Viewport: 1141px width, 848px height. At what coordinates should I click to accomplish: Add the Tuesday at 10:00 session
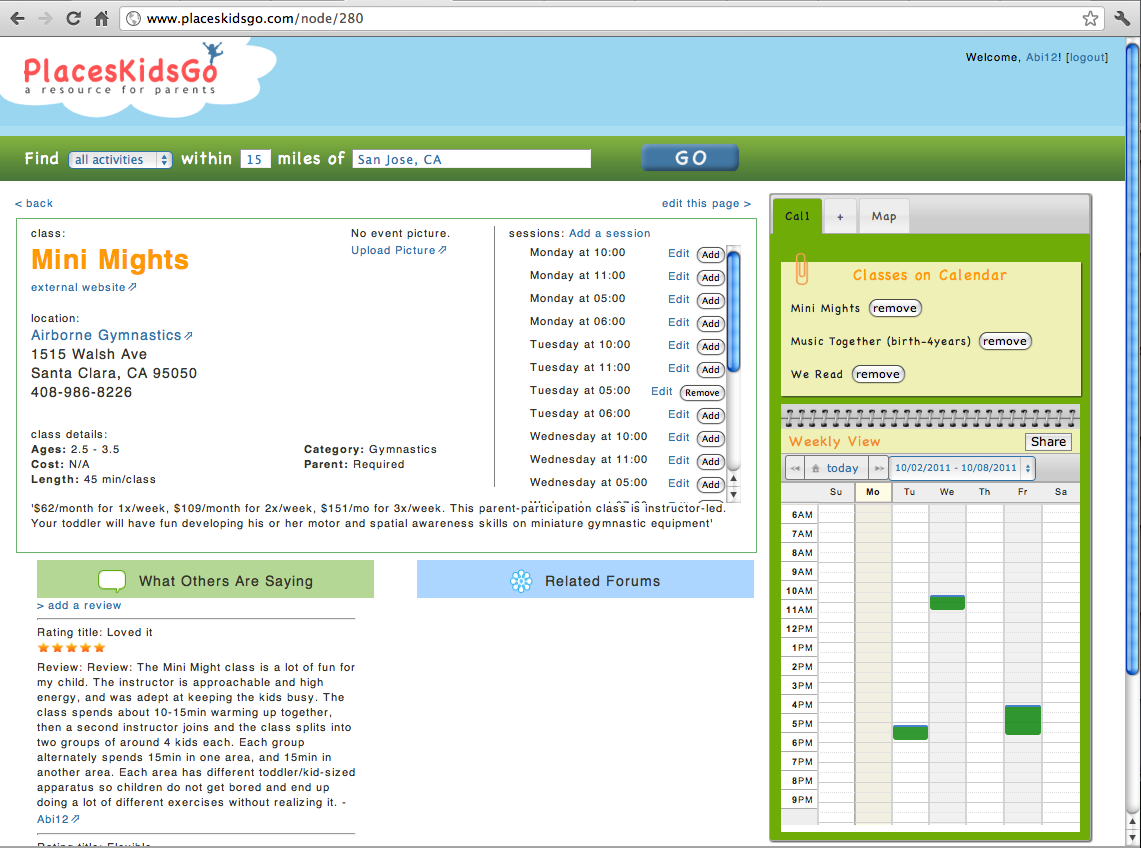coord(711,346)
